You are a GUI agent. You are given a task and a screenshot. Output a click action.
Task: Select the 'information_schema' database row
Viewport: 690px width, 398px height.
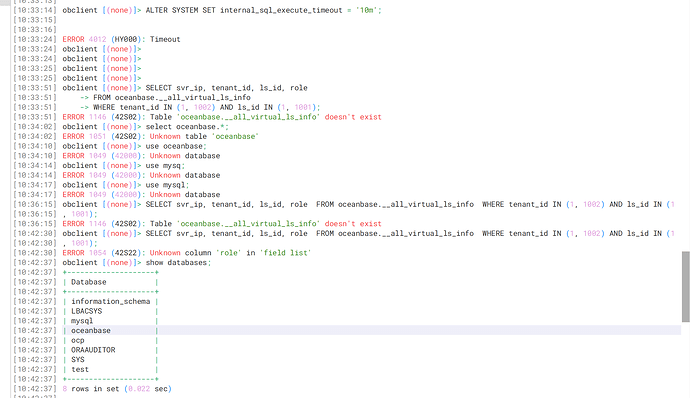[x=110, y=301]
